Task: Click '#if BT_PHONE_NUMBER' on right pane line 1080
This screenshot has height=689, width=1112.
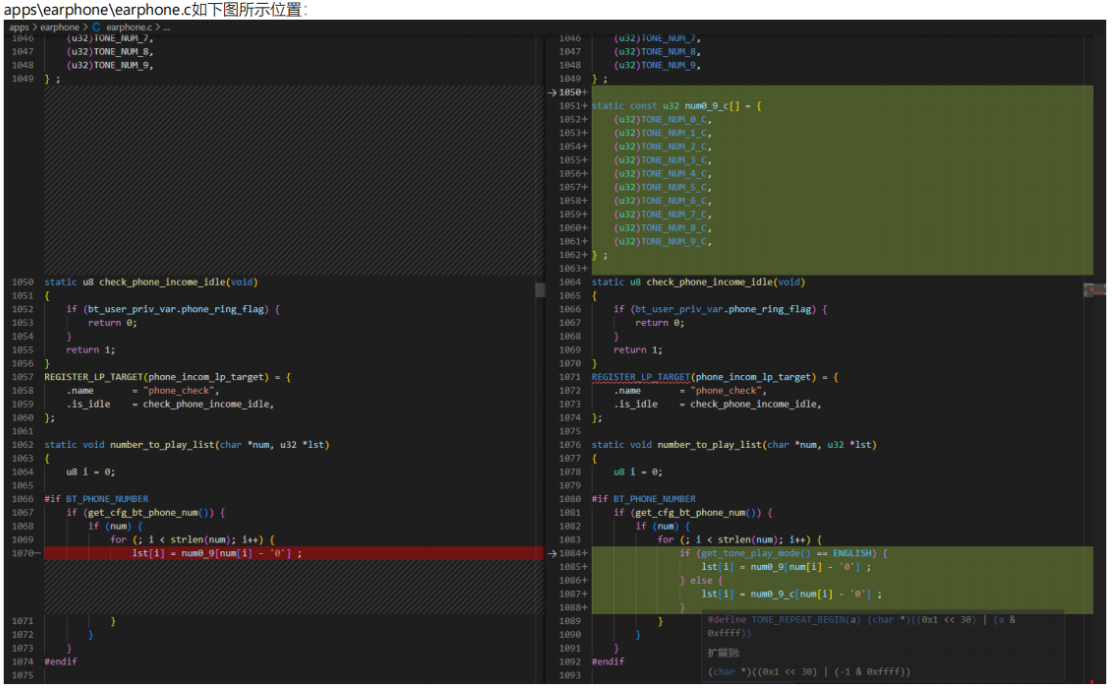Action: 643,499
